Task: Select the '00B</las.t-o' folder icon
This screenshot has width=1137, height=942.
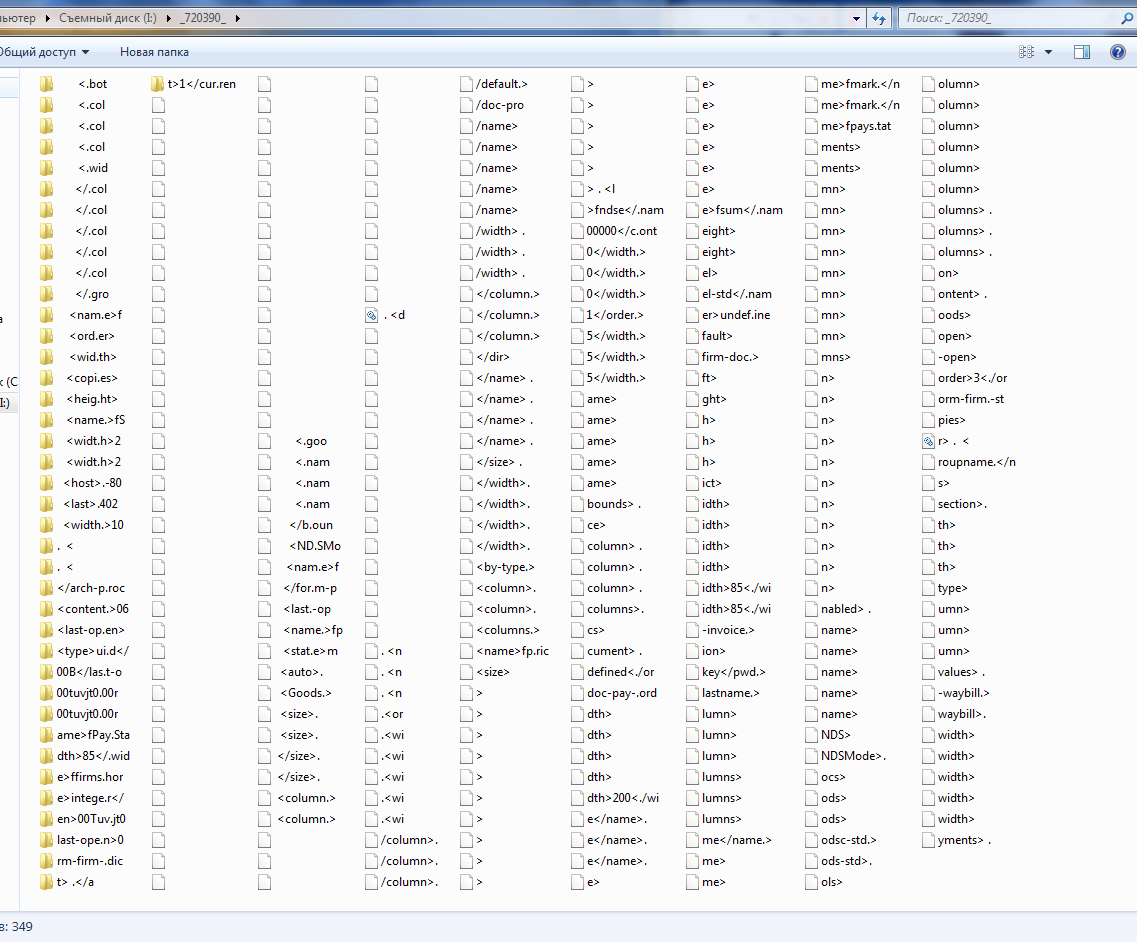Action: click(46, 672)
